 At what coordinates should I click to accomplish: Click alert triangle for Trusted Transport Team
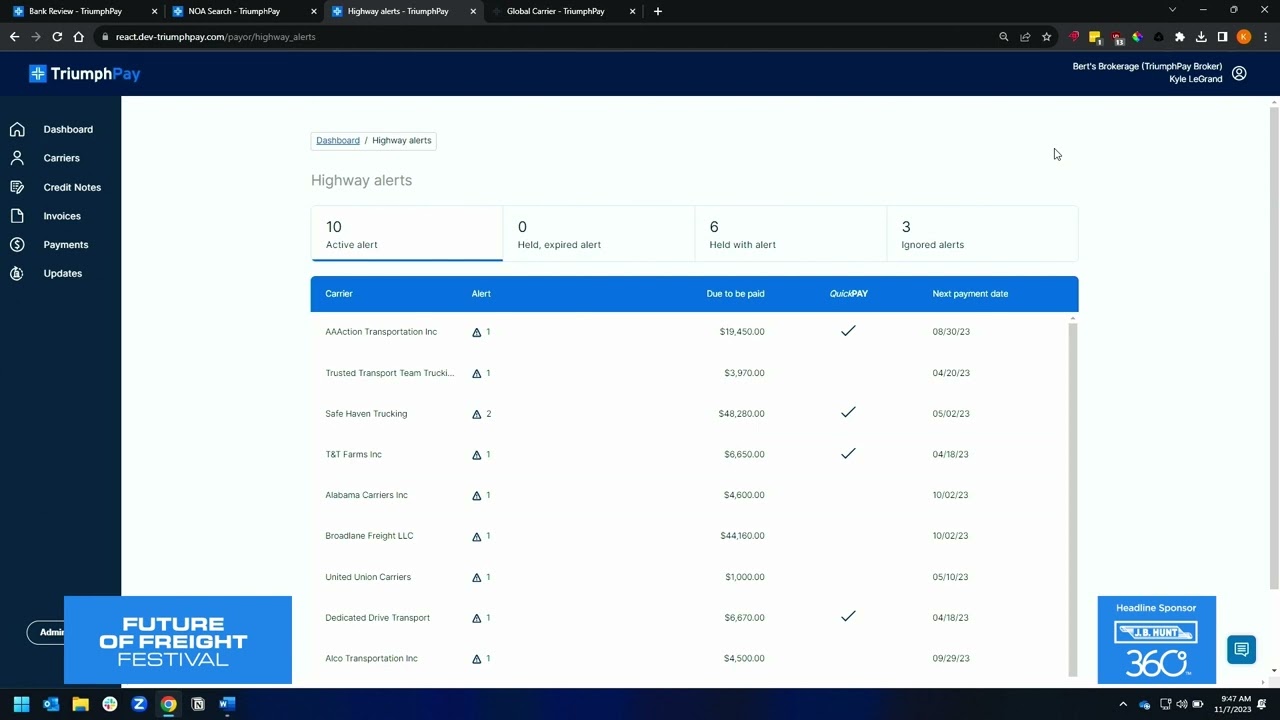[x=477, y=373]
